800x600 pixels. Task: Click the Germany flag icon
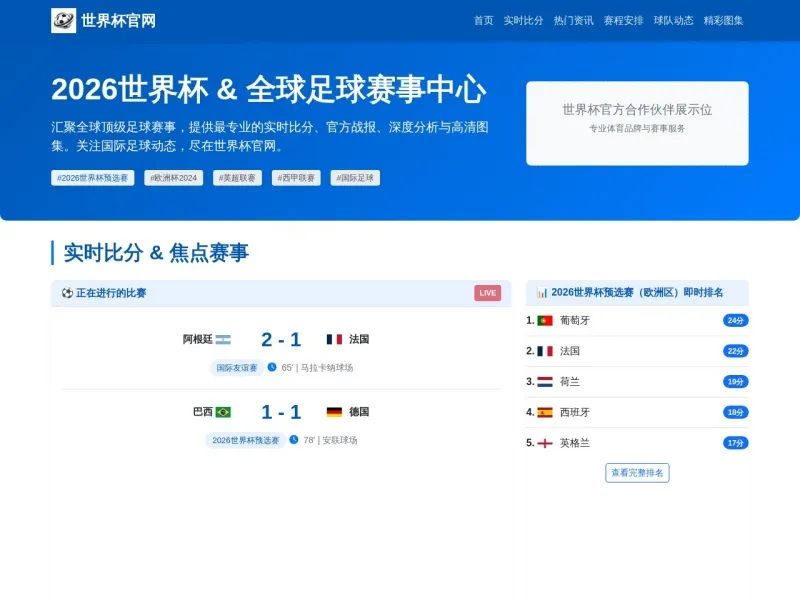coord(334,412)
